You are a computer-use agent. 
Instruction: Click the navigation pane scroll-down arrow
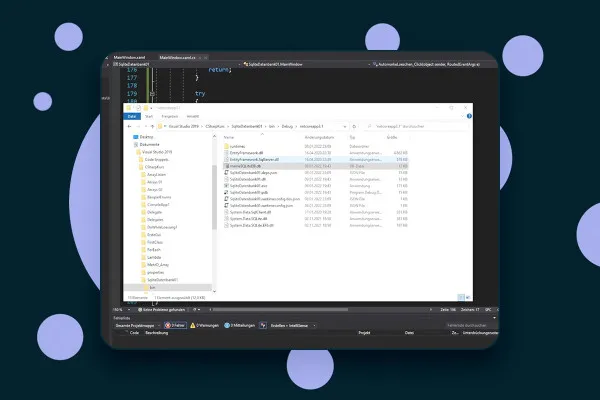coord(214,291)
